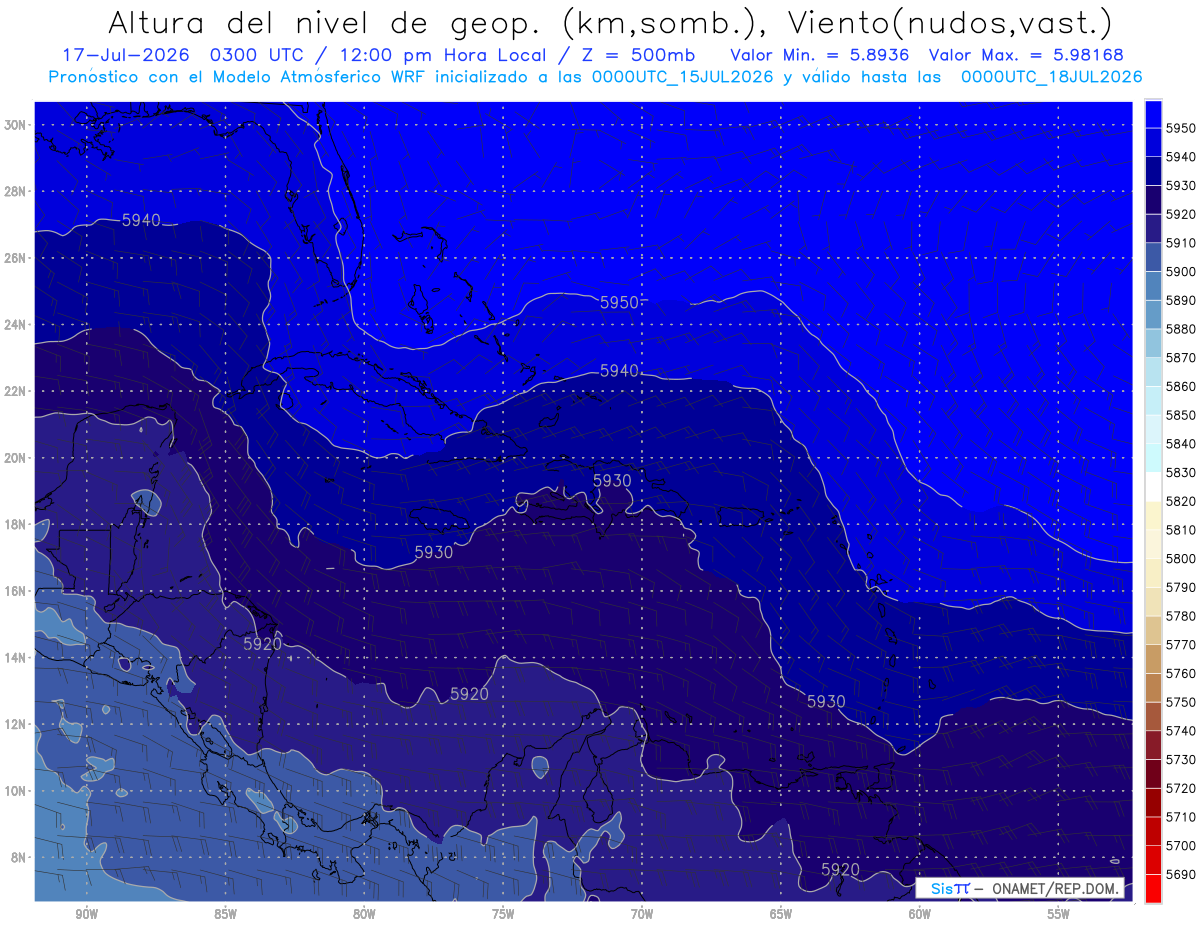The image size is (1200, 927).
Task: Click the 8N latitude axis label
Action: click(17, 858)
